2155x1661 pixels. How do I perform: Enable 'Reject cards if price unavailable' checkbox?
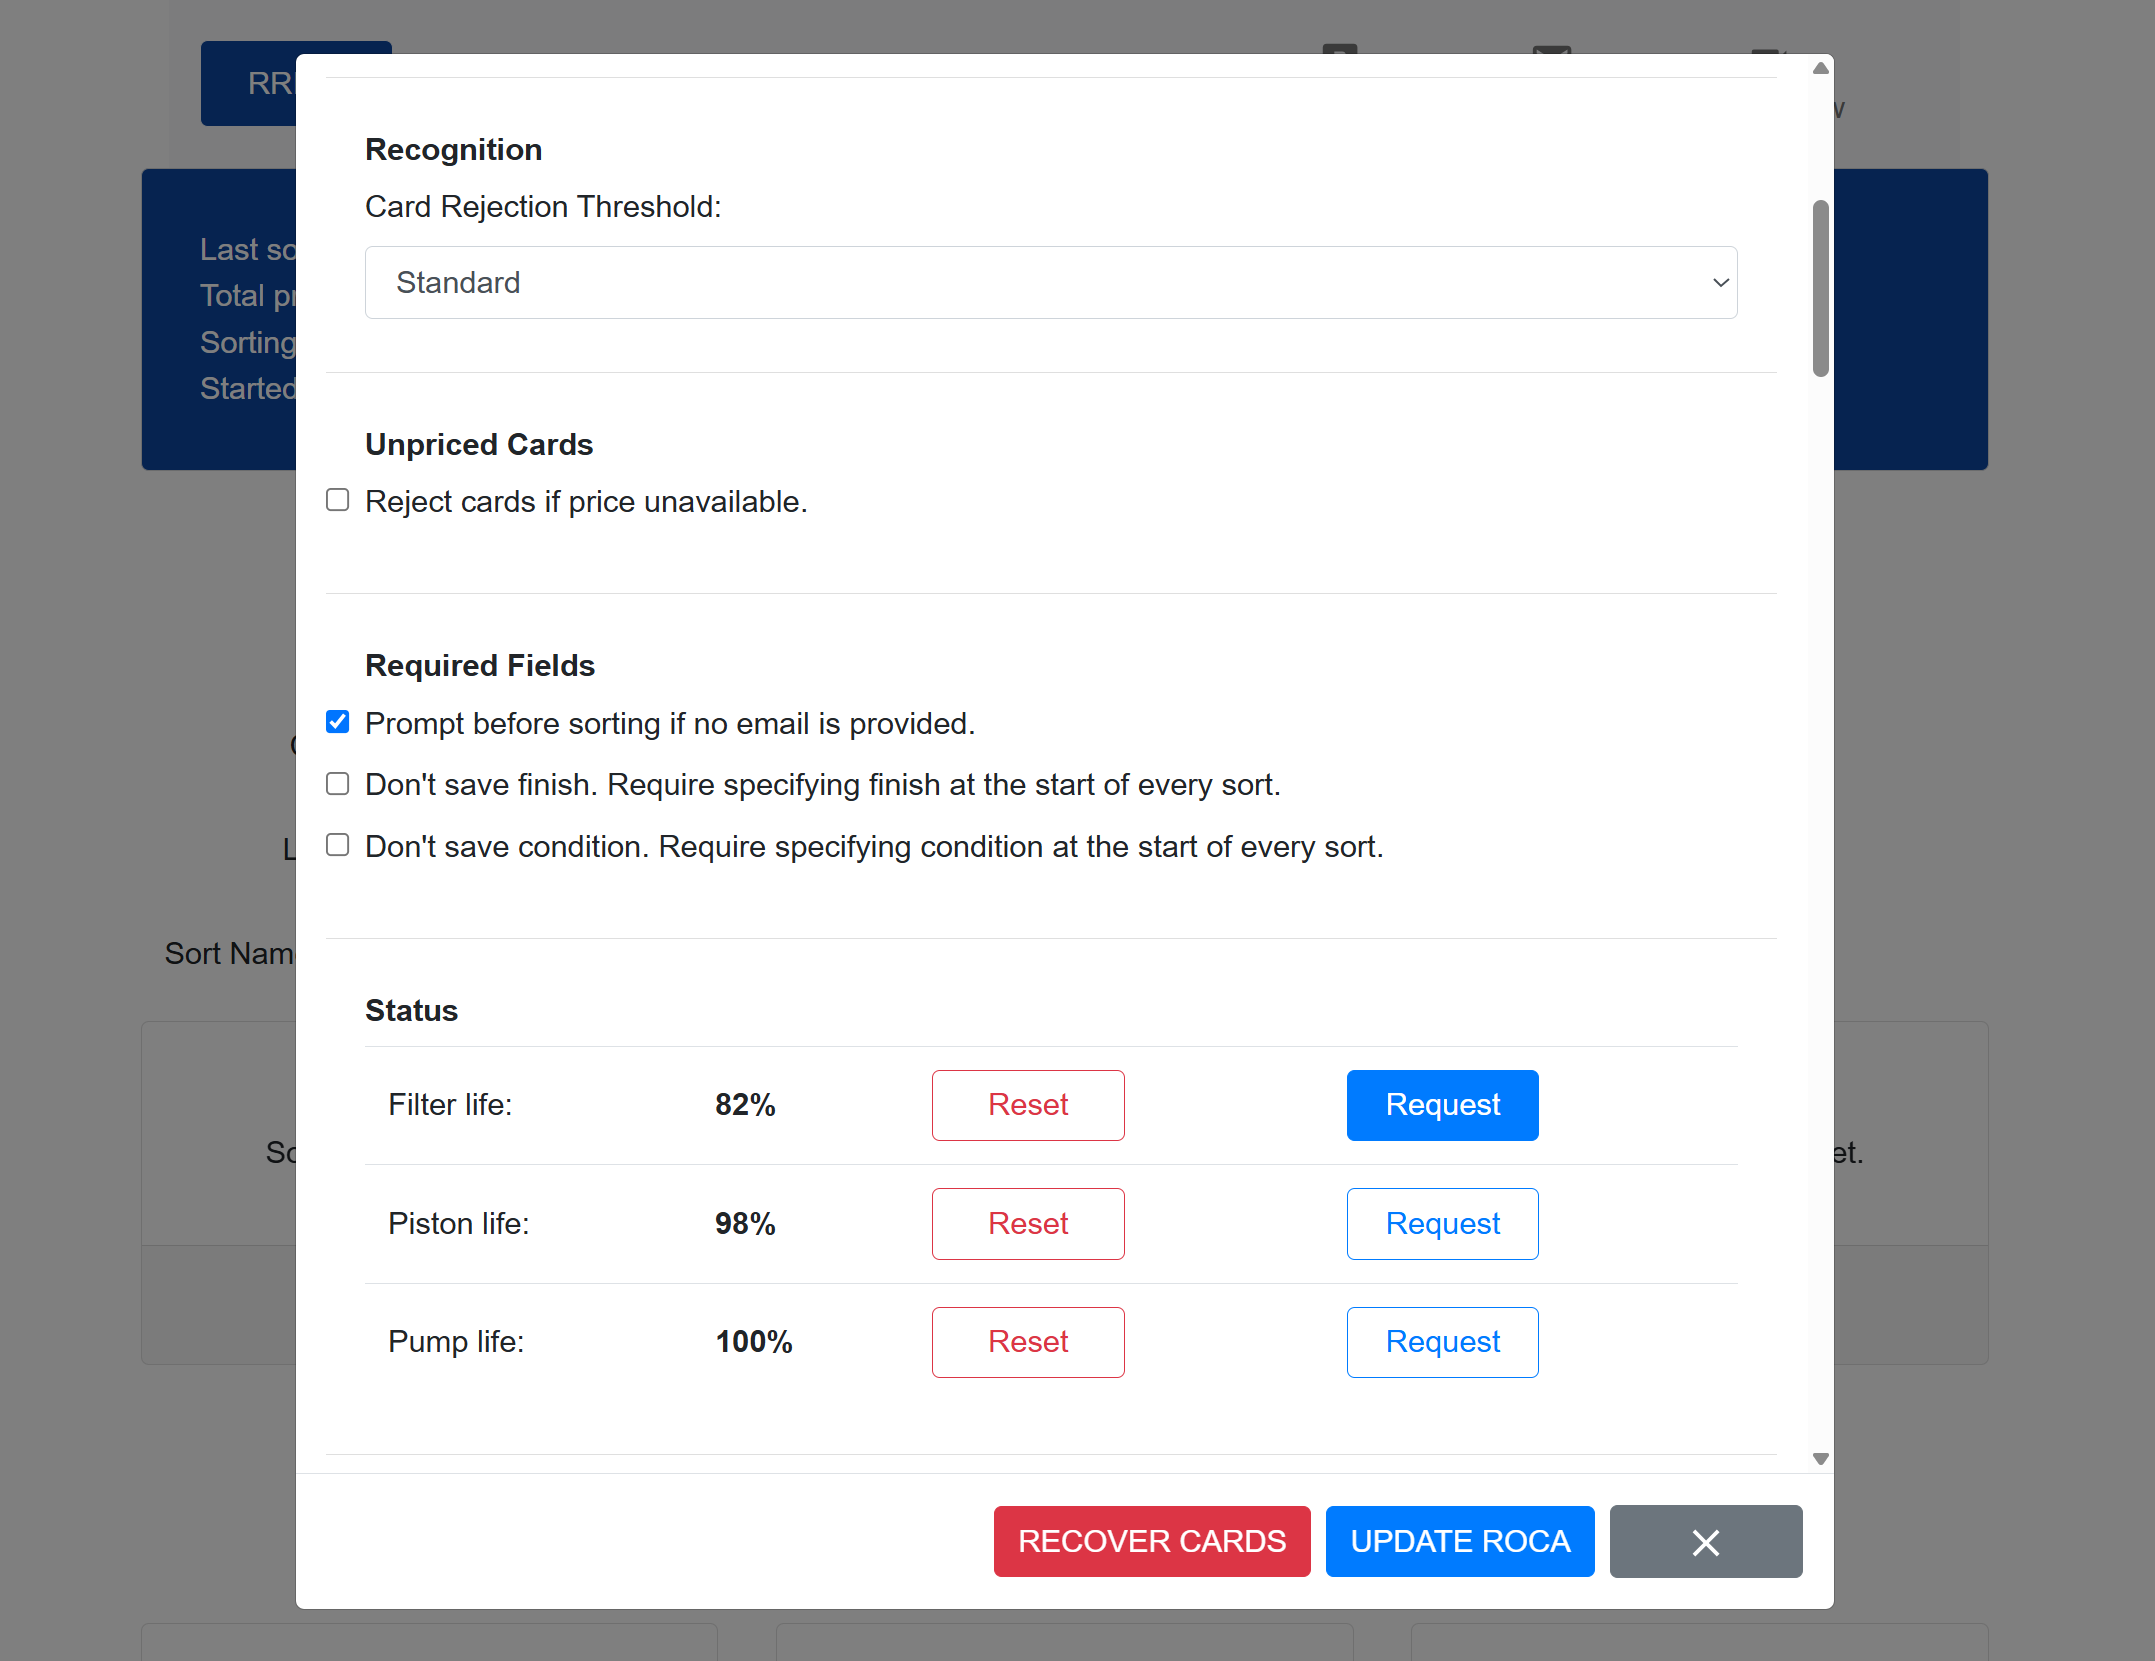pyautogui.click(x=338, y=500)
